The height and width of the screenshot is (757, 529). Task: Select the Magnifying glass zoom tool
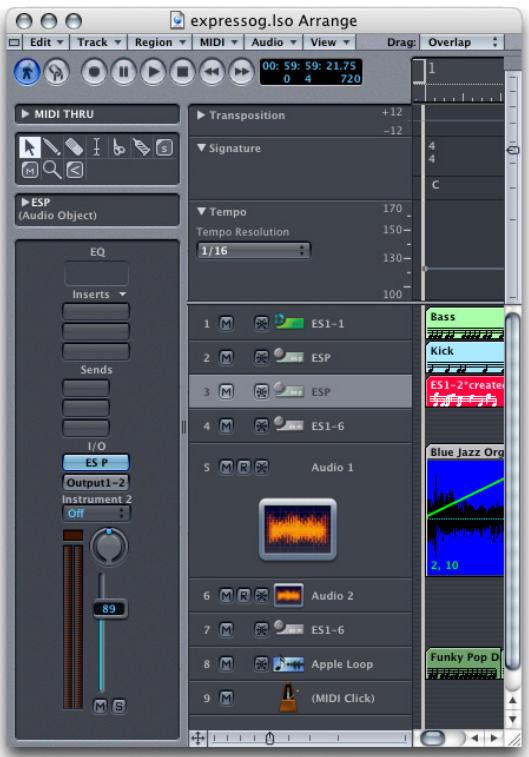coord(52,170)
